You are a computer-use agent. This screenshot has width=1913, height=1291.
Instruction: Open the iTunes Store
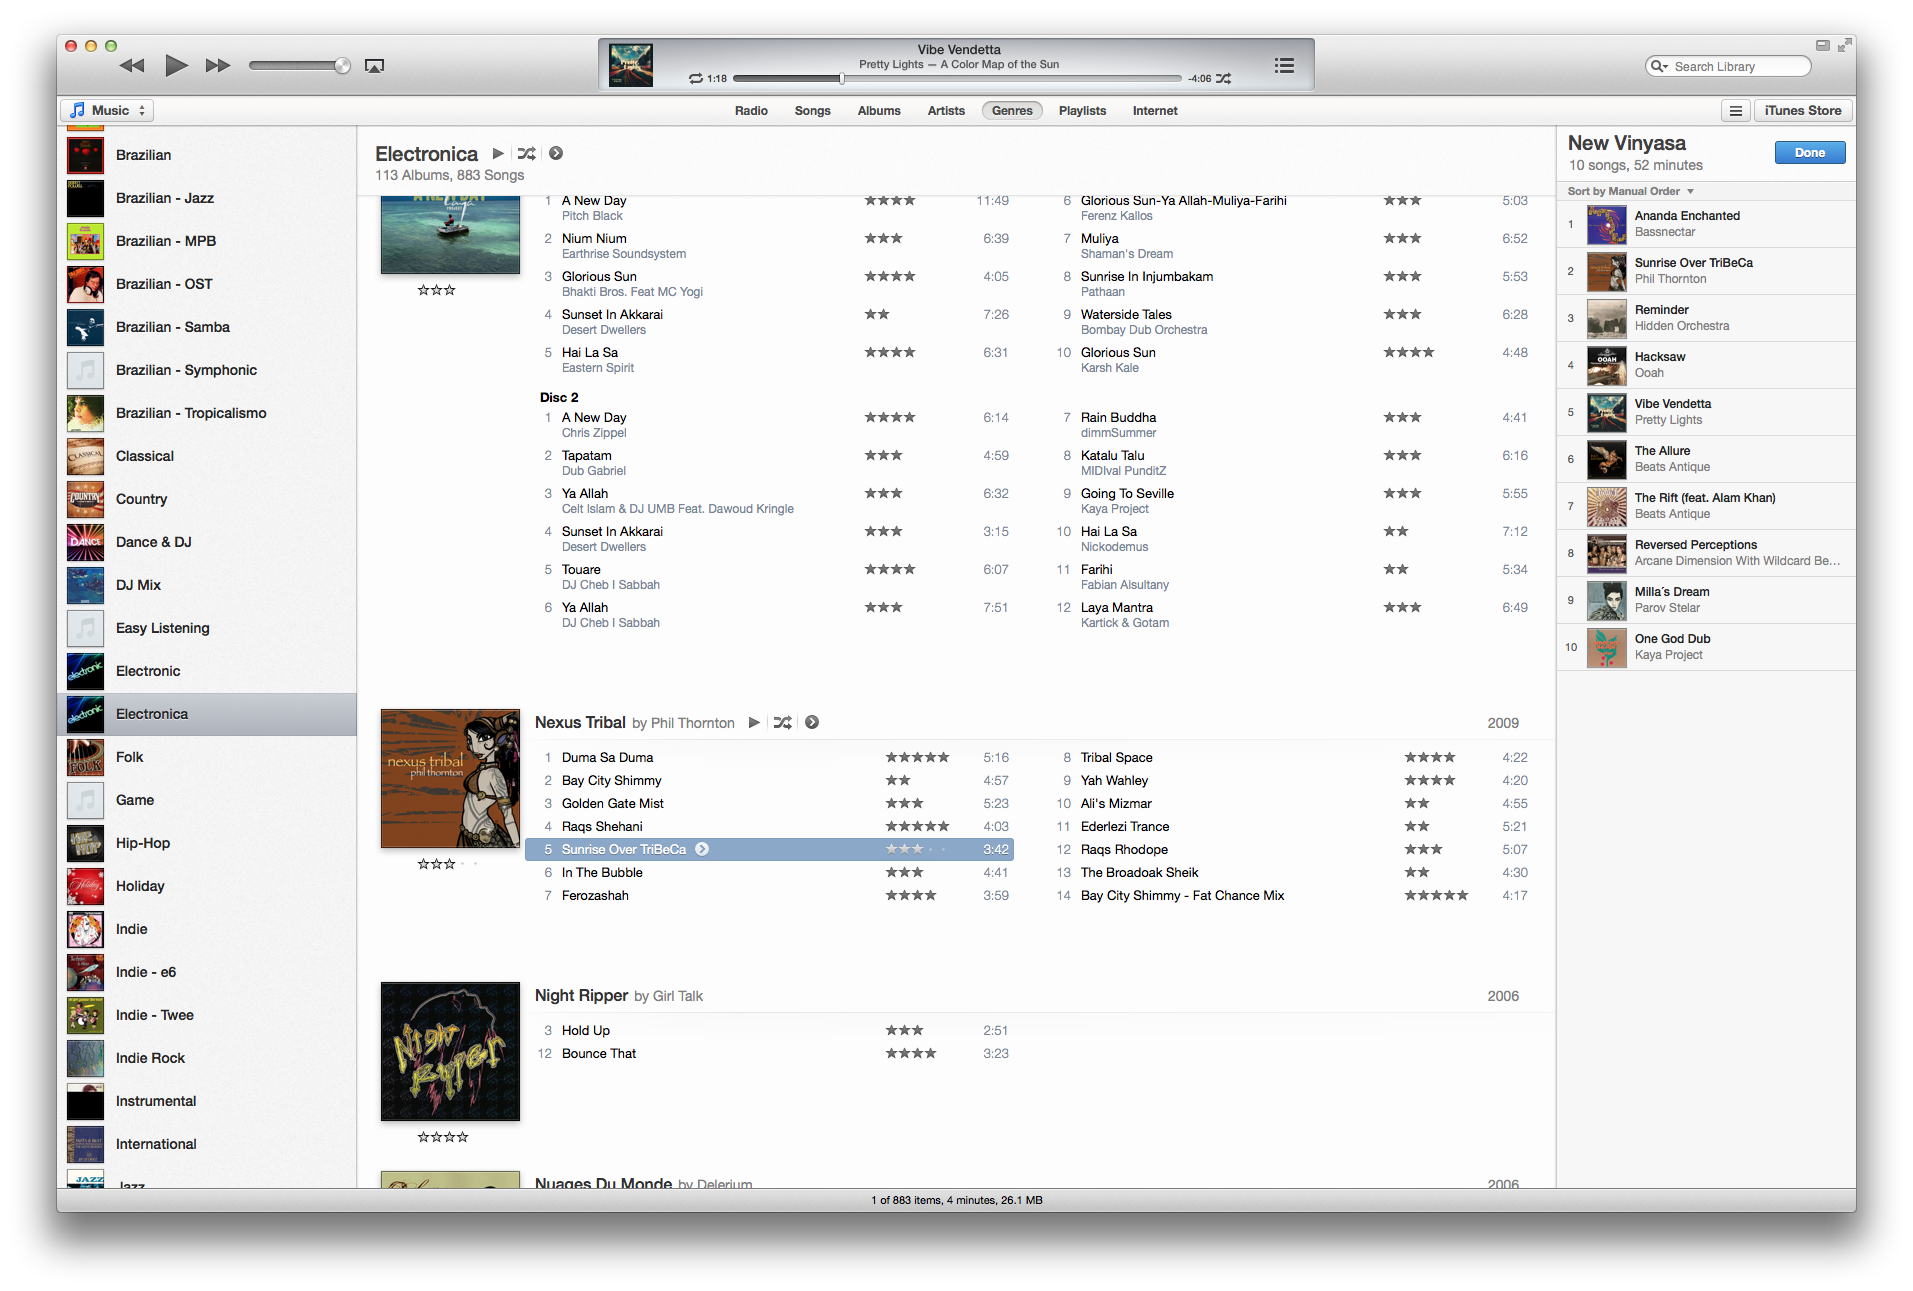coord(1803,111)
